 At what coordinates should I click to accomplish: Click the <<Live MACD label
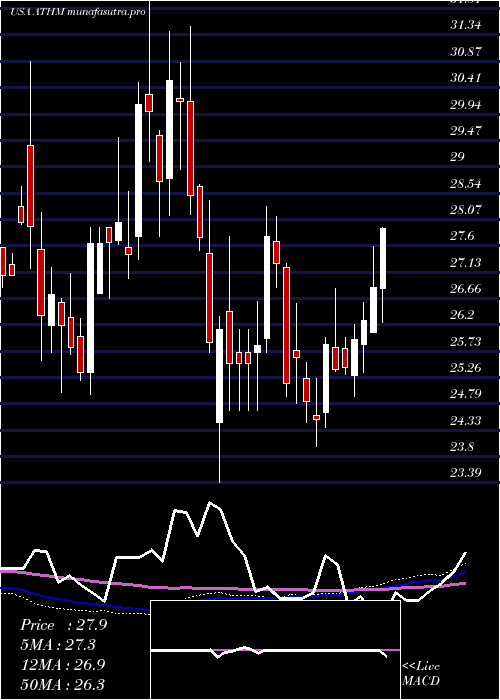[x=421, y=673]
